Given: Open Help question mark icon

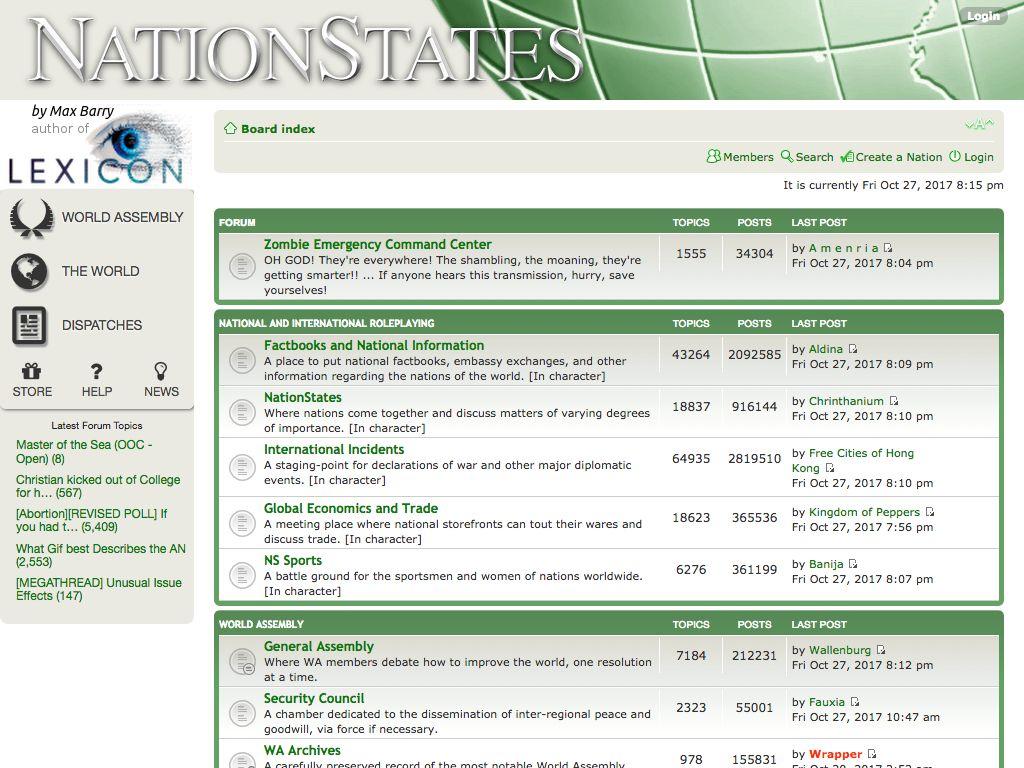Looking at the screenshot, I should [x=97, y=372].
